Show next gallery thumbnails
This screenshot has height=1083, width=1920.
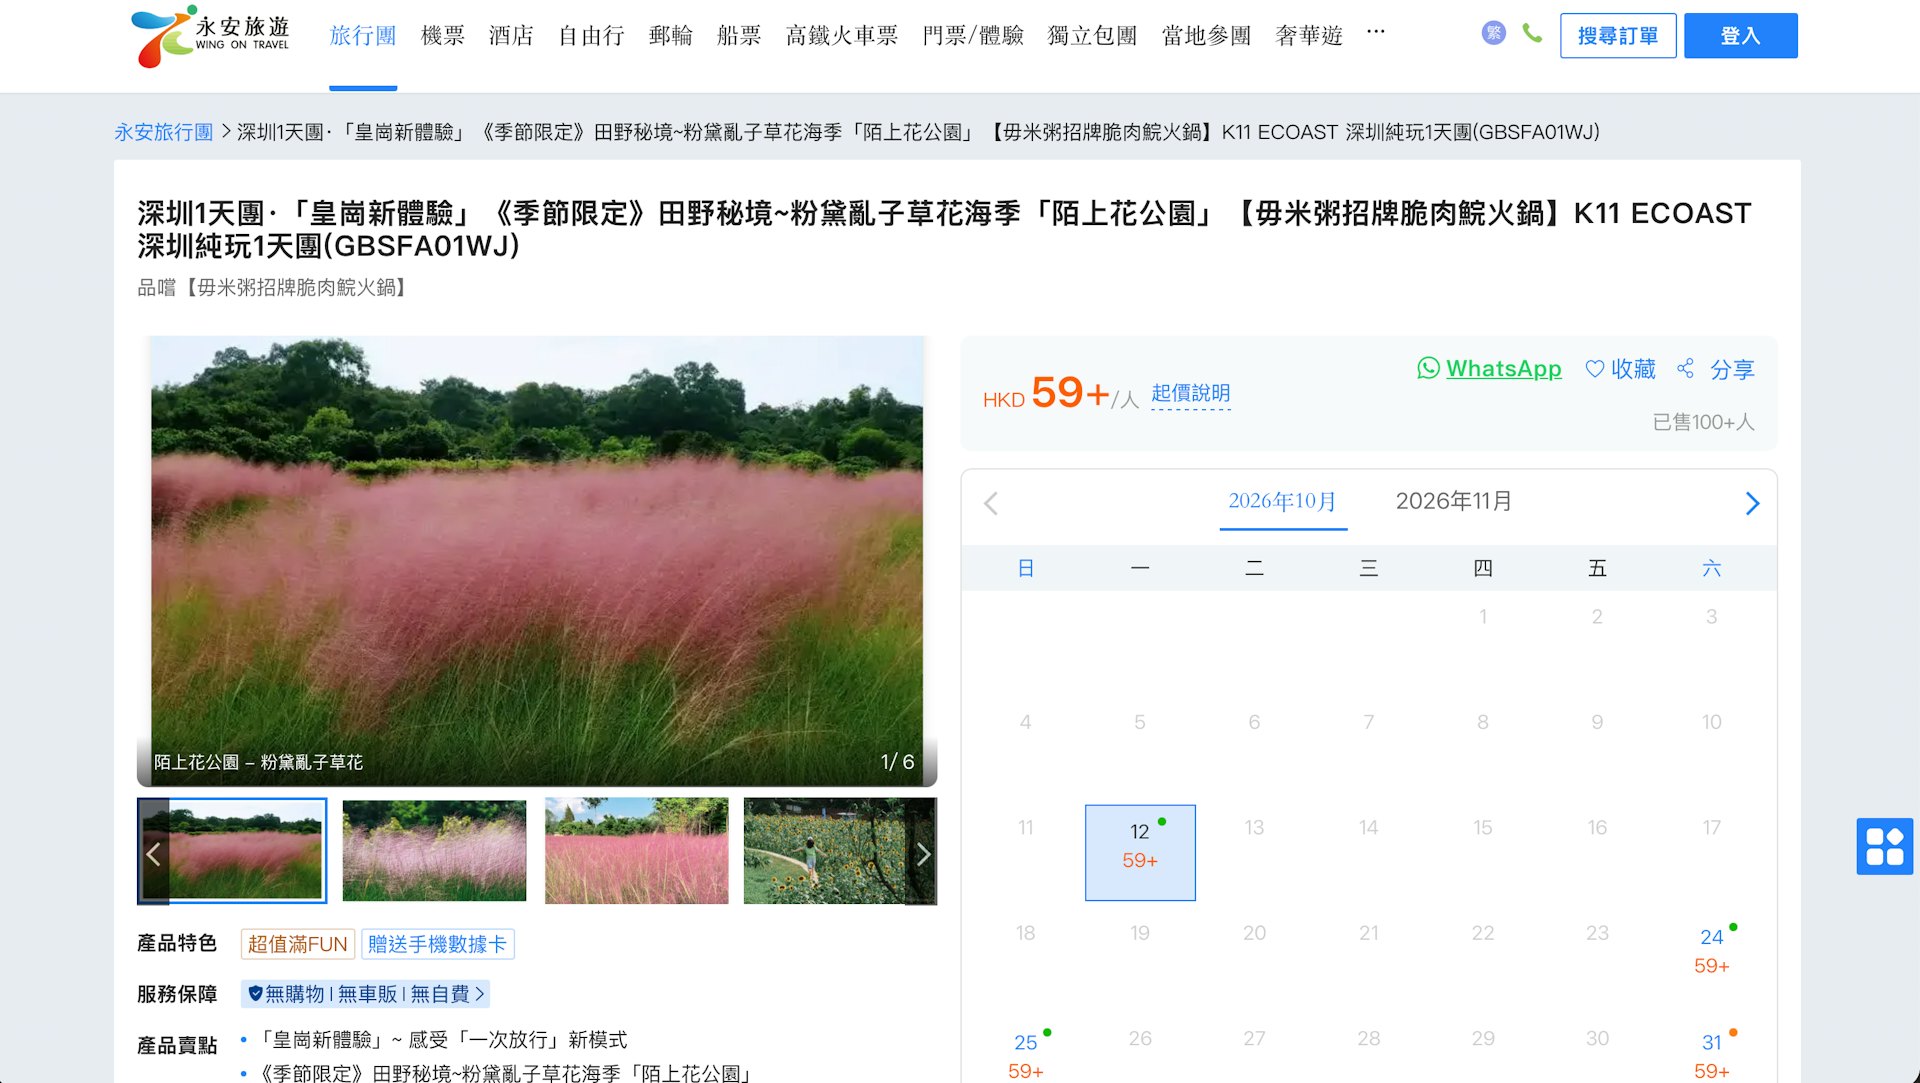click(923, 853)
